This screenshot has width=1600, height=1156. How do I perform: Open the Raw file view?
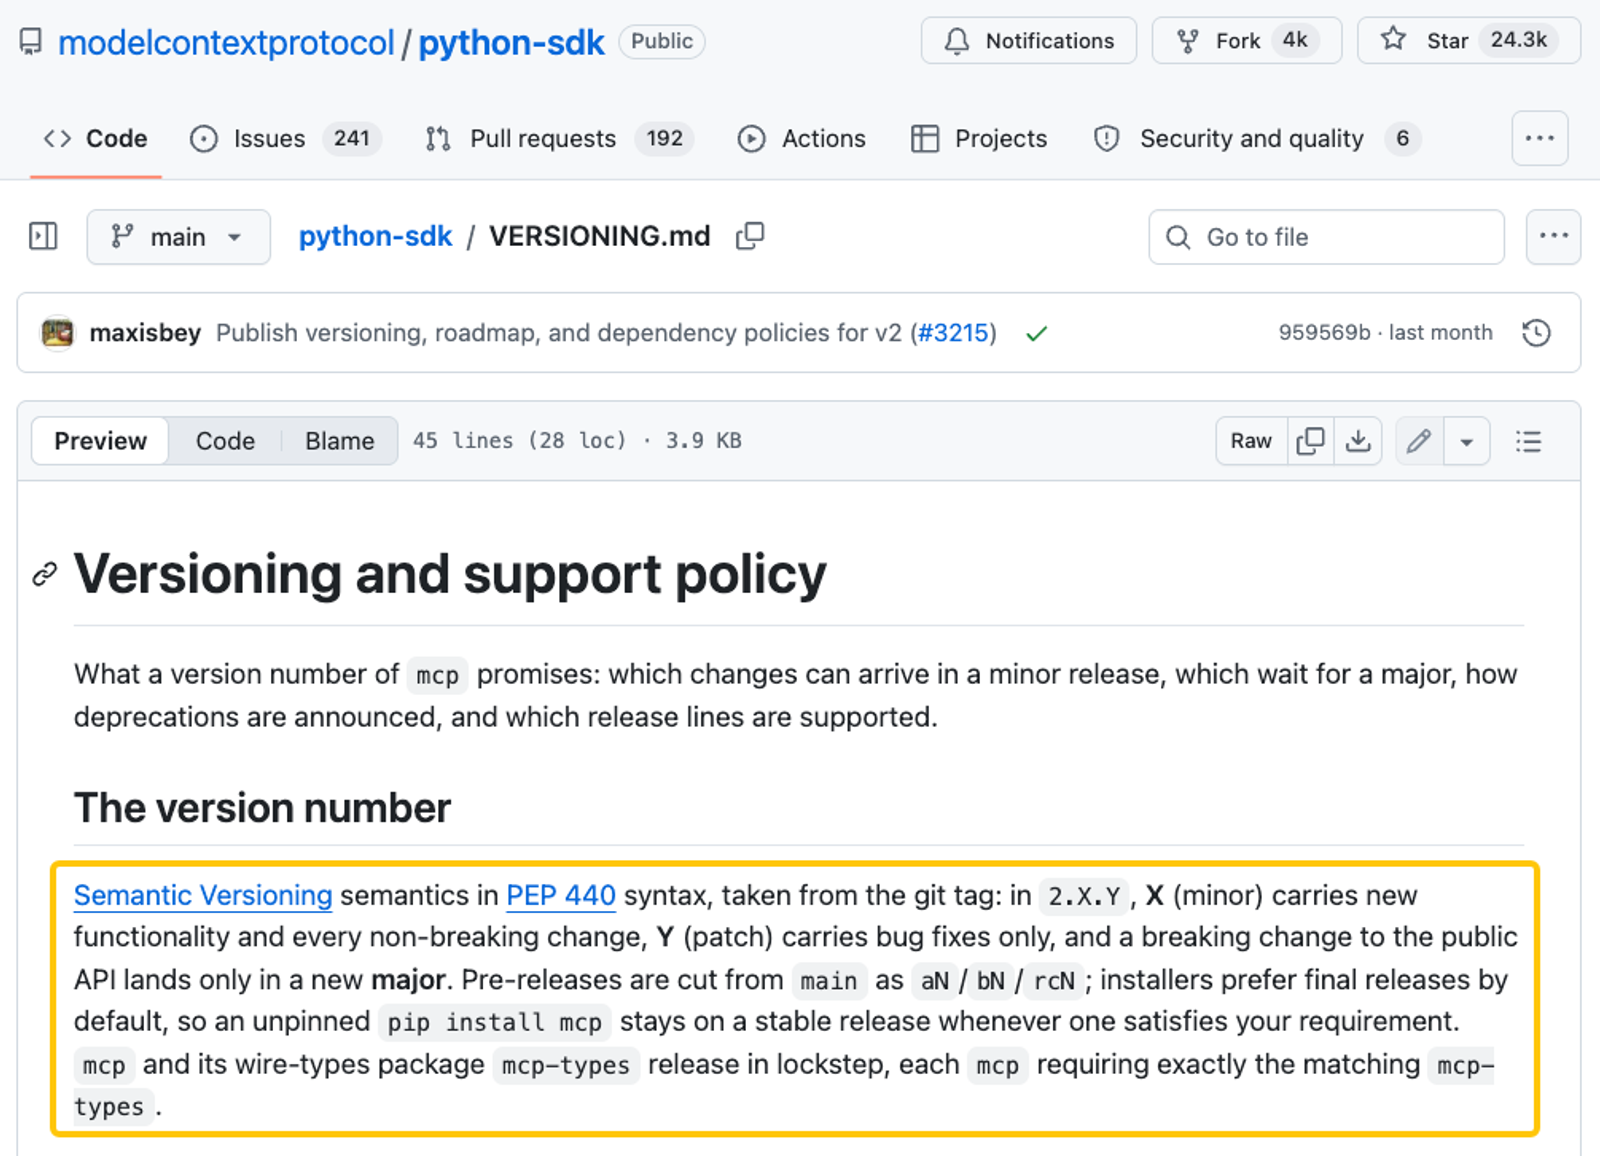(x=1251, y=441)
